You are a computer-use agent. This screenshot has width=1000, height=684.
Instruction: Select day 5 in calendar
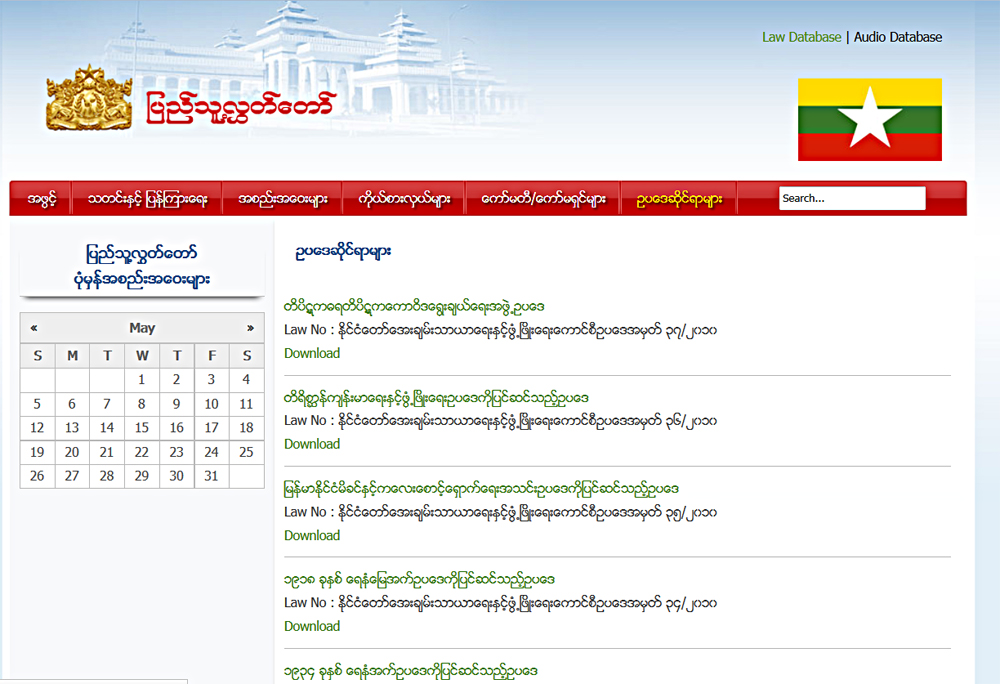[x=37, y=404]
